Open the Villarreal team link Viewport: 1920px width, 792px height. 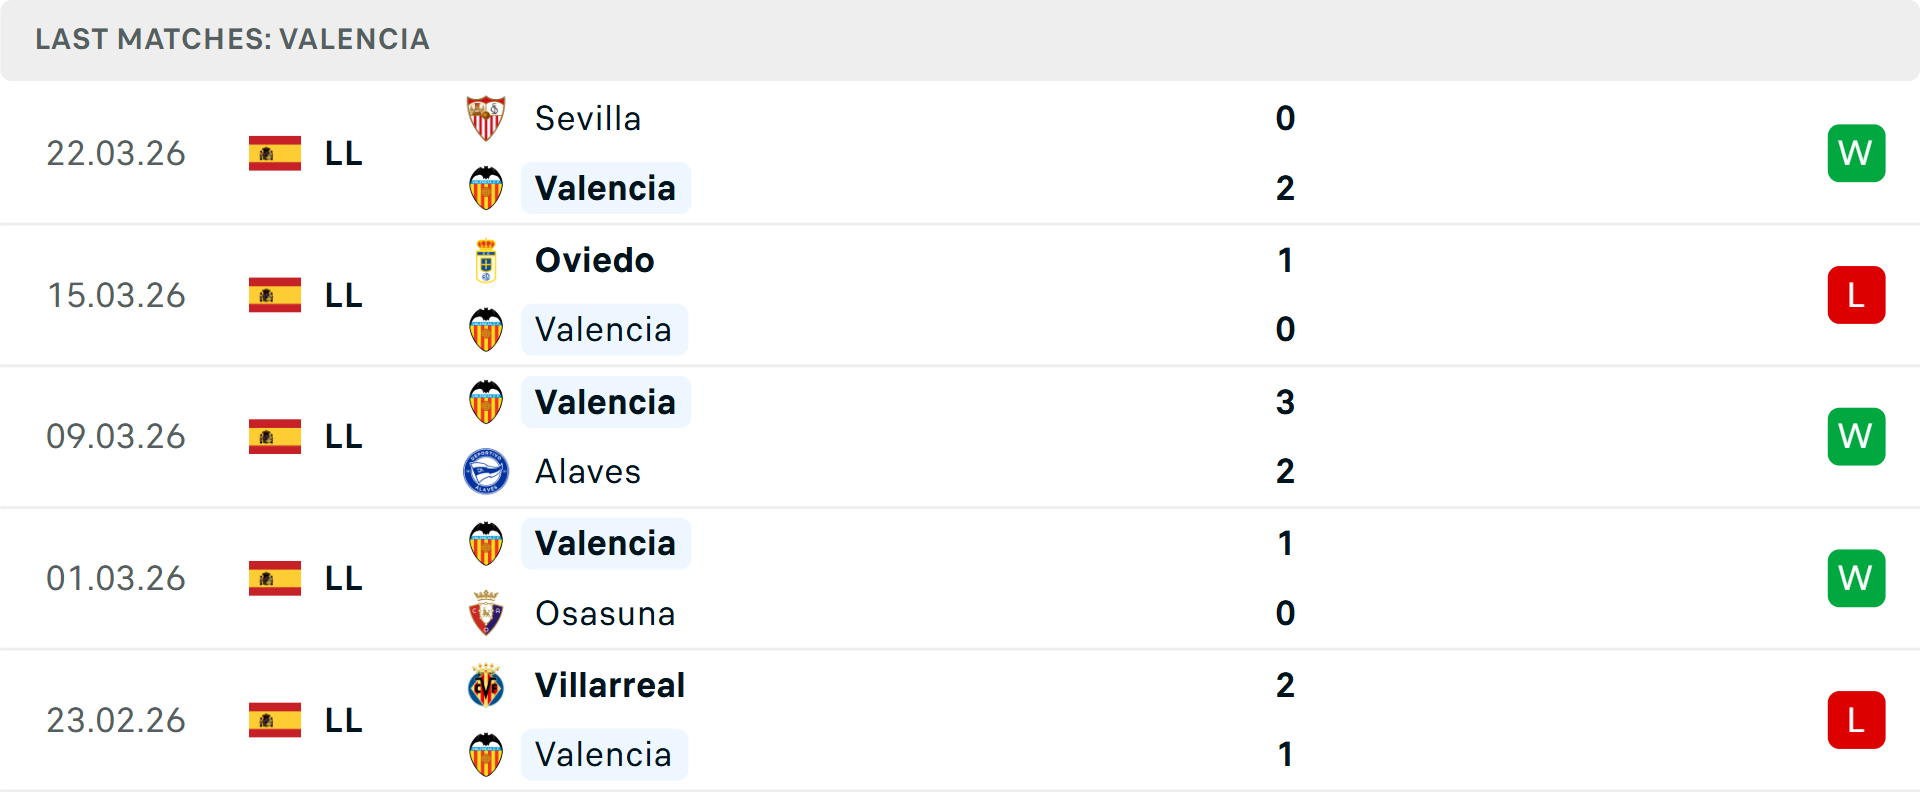[610, 686]
